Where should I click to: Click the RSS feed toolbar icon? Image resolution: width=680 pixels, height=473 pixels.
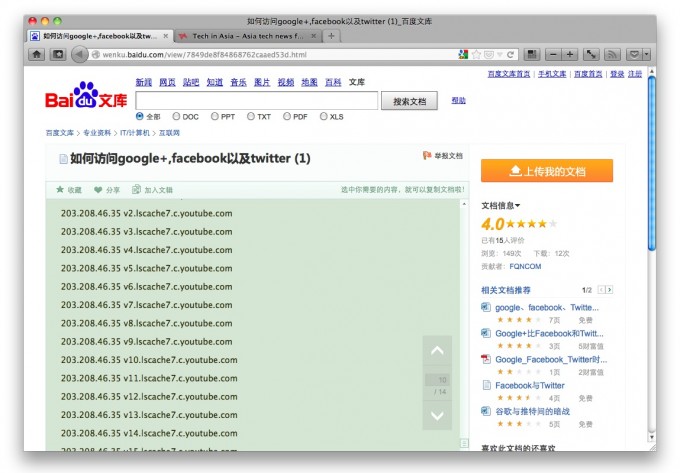click(x=612, y=55)
